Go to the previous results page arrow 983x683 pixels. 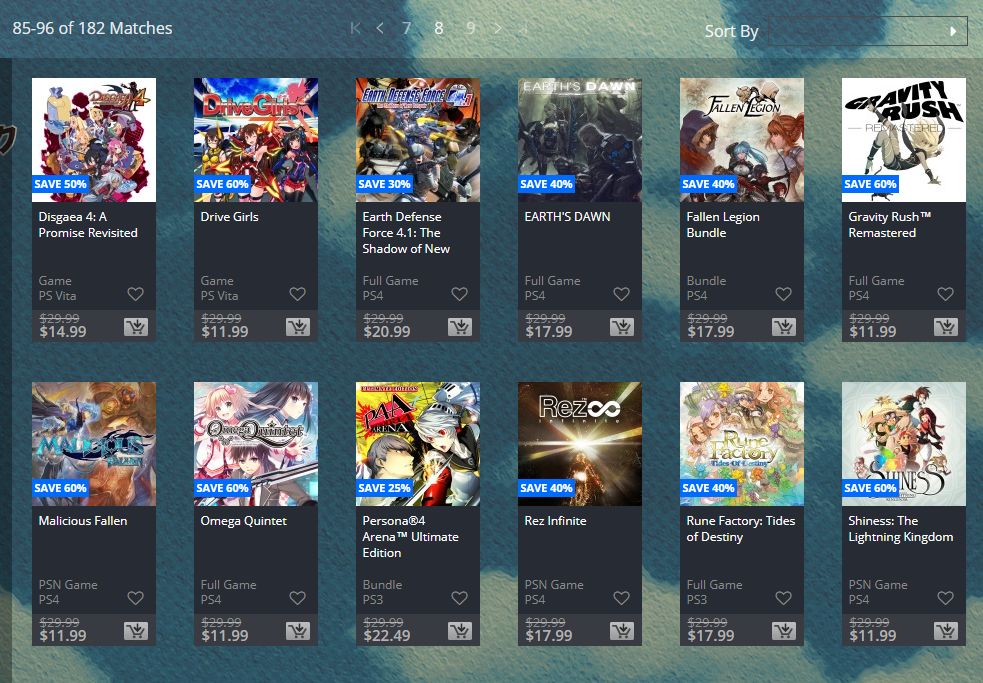pyautogui.click(x=380, y=28)
